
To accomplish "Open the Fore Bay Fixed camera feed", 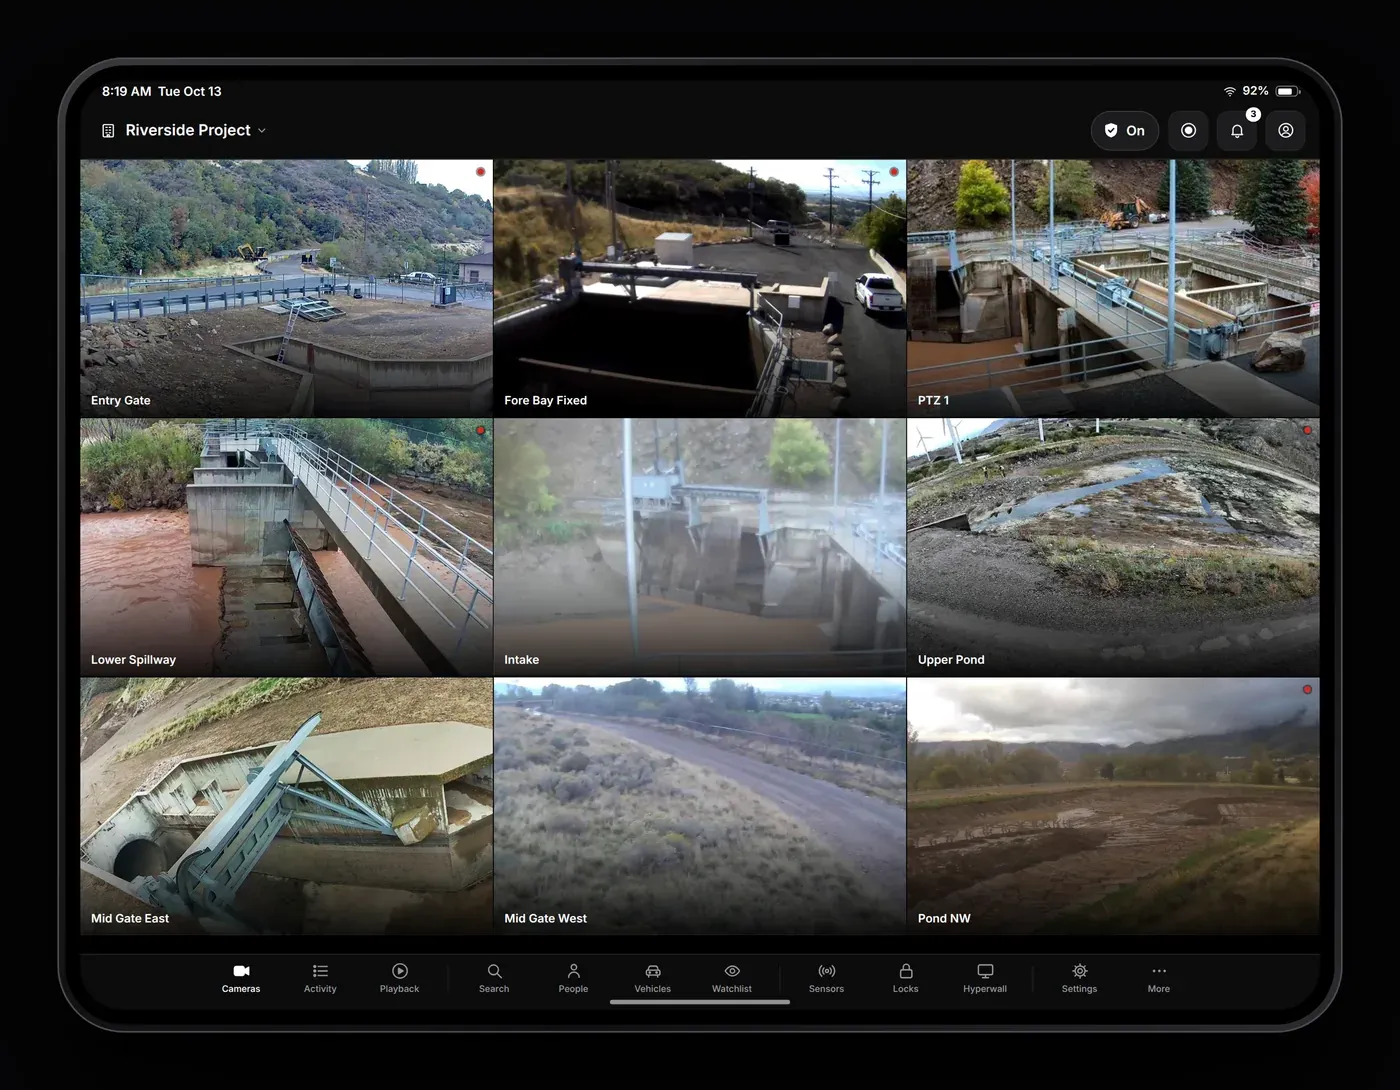I will [x=700, y=288].
